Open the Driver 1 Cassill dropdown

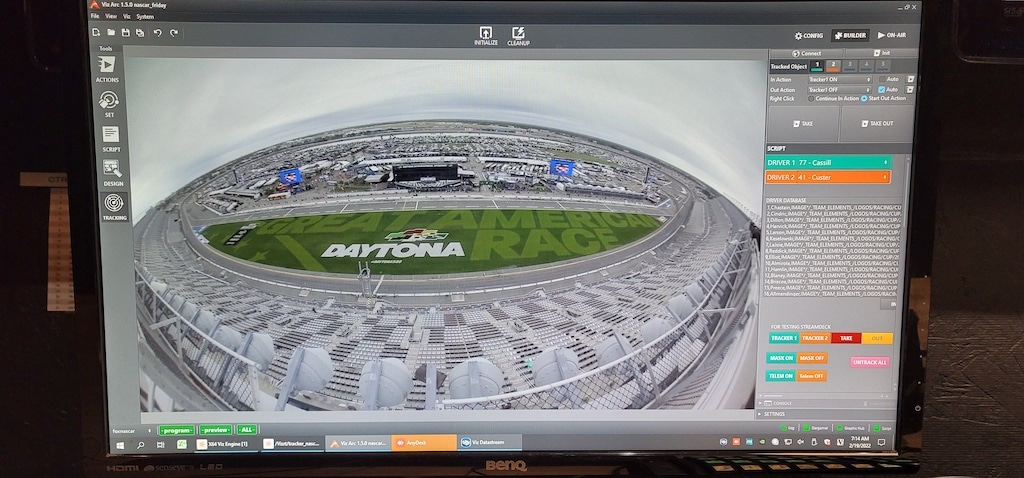click(827, 161)
